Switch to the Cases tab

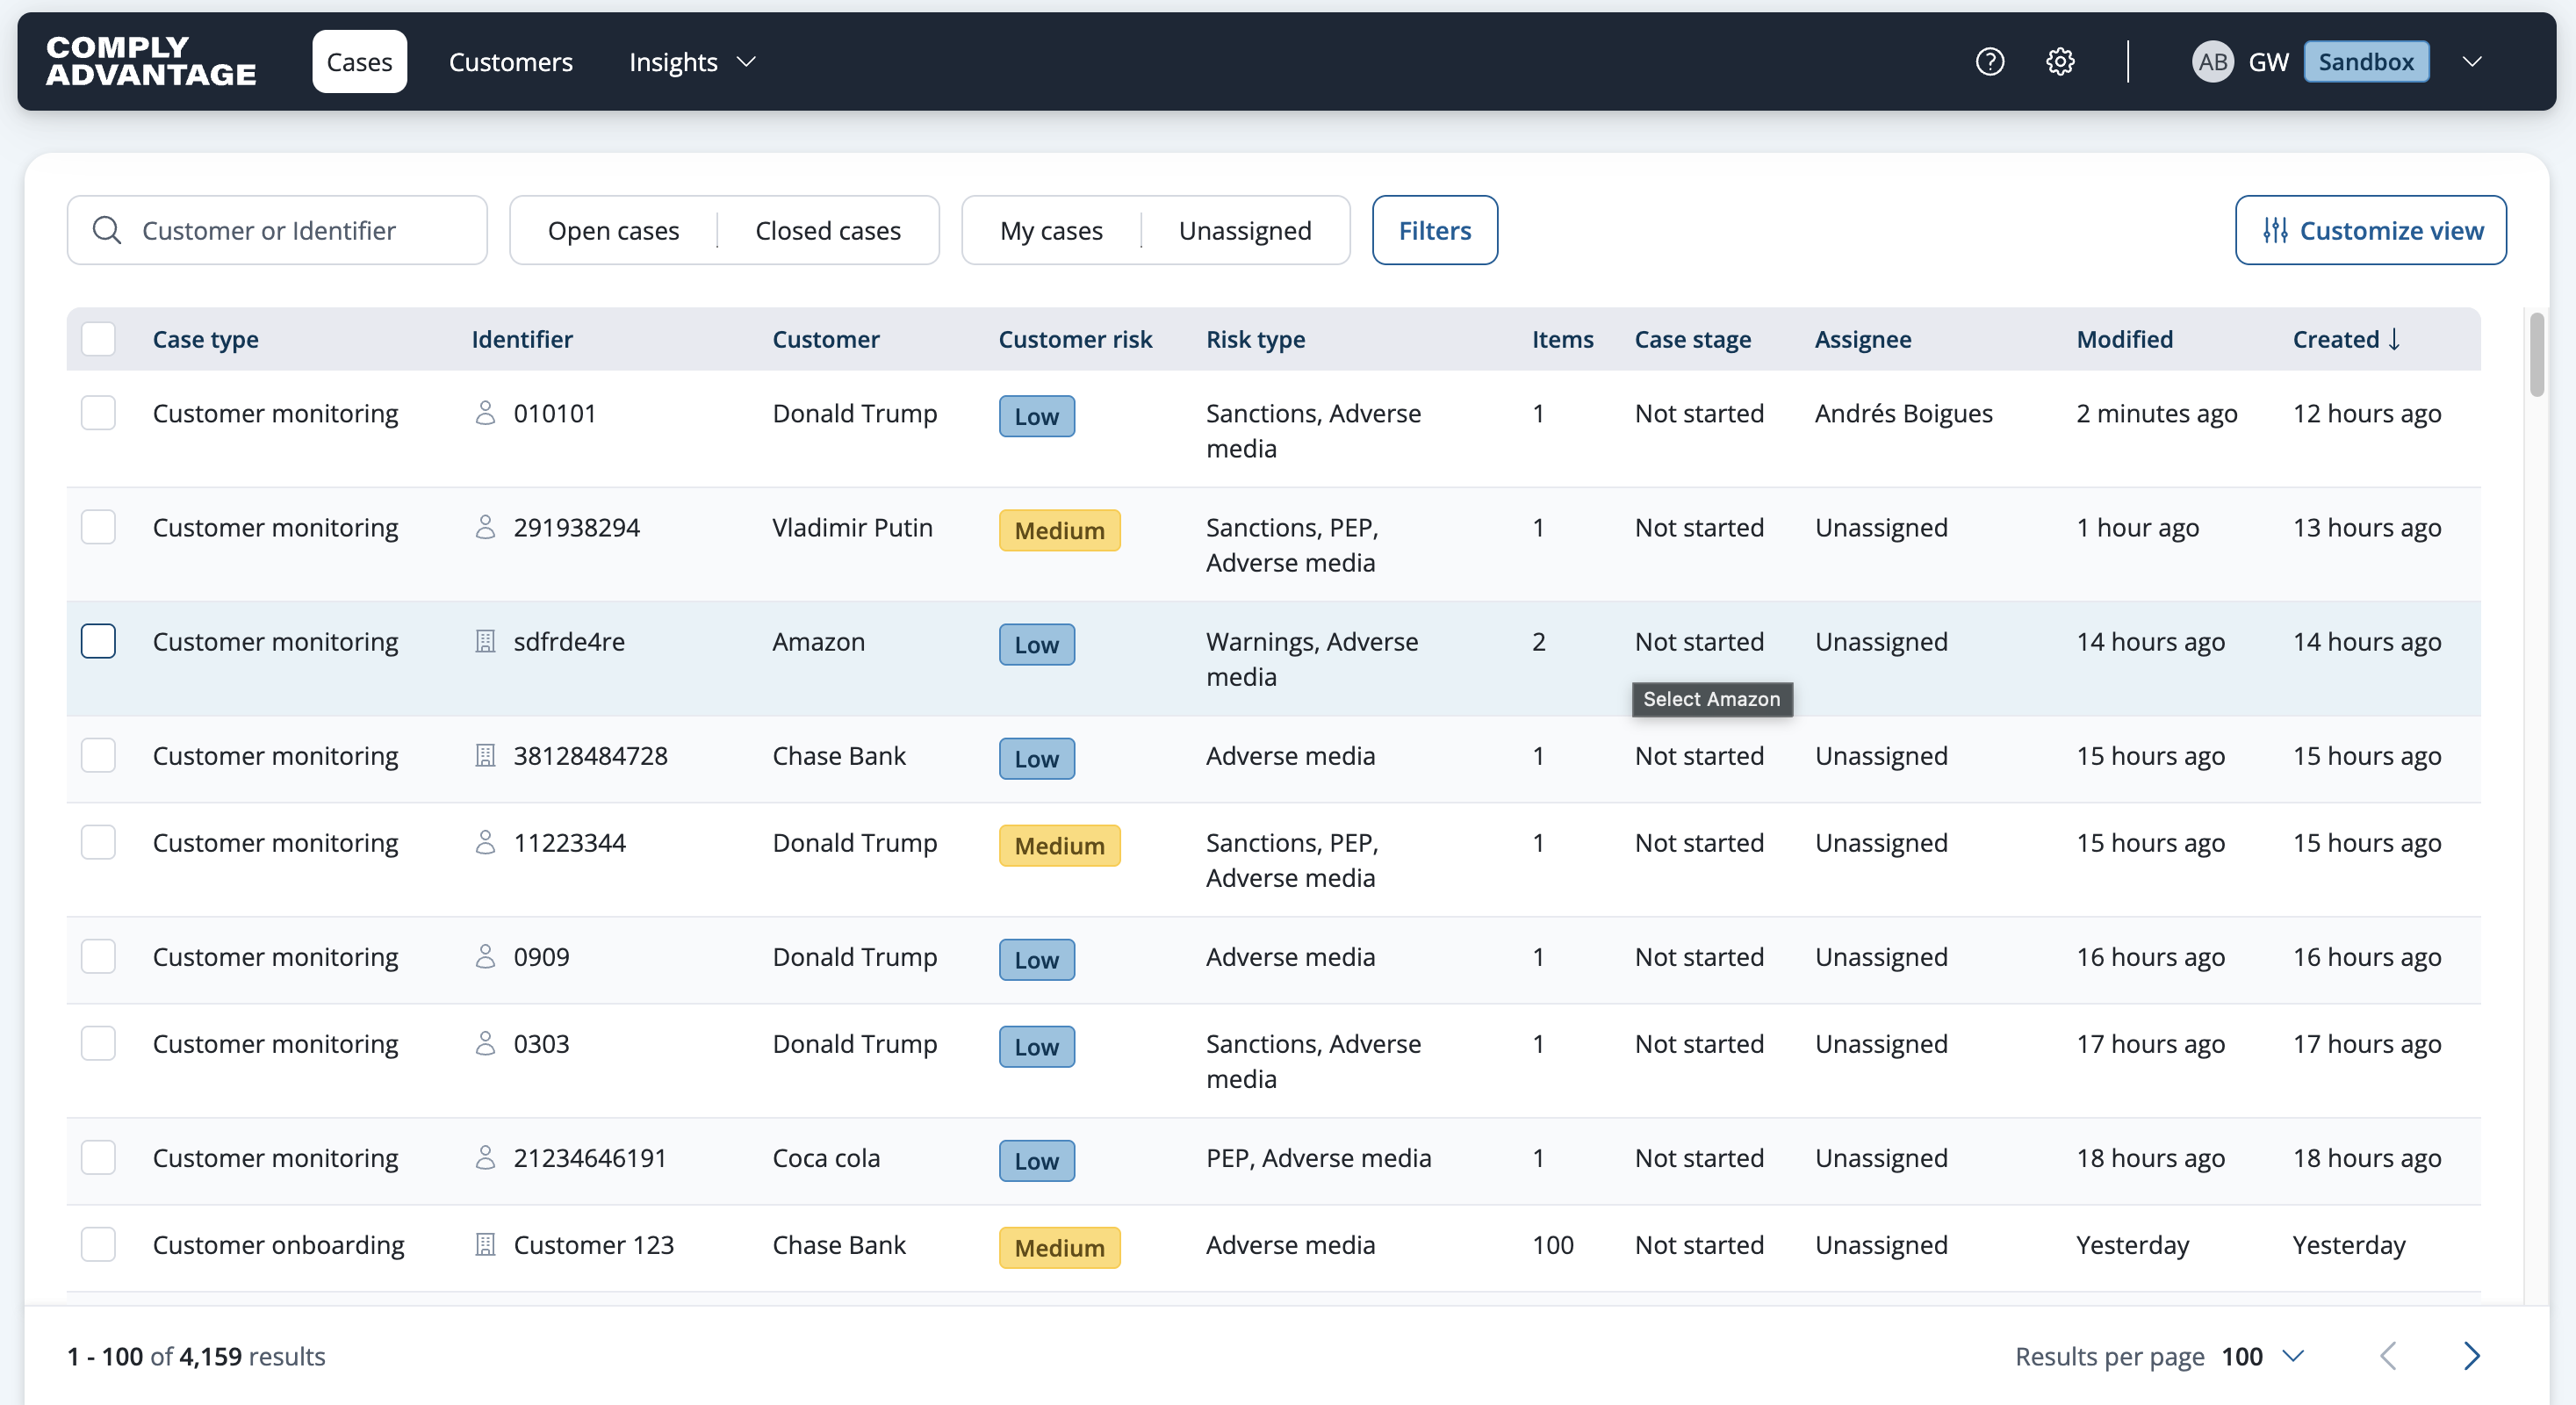[359, 62]
